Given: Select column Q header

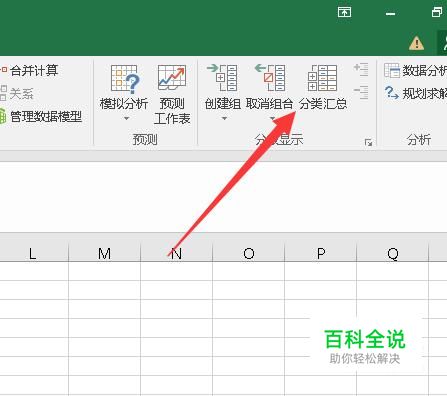Looking at the screenshot, I should pos(393,253).
